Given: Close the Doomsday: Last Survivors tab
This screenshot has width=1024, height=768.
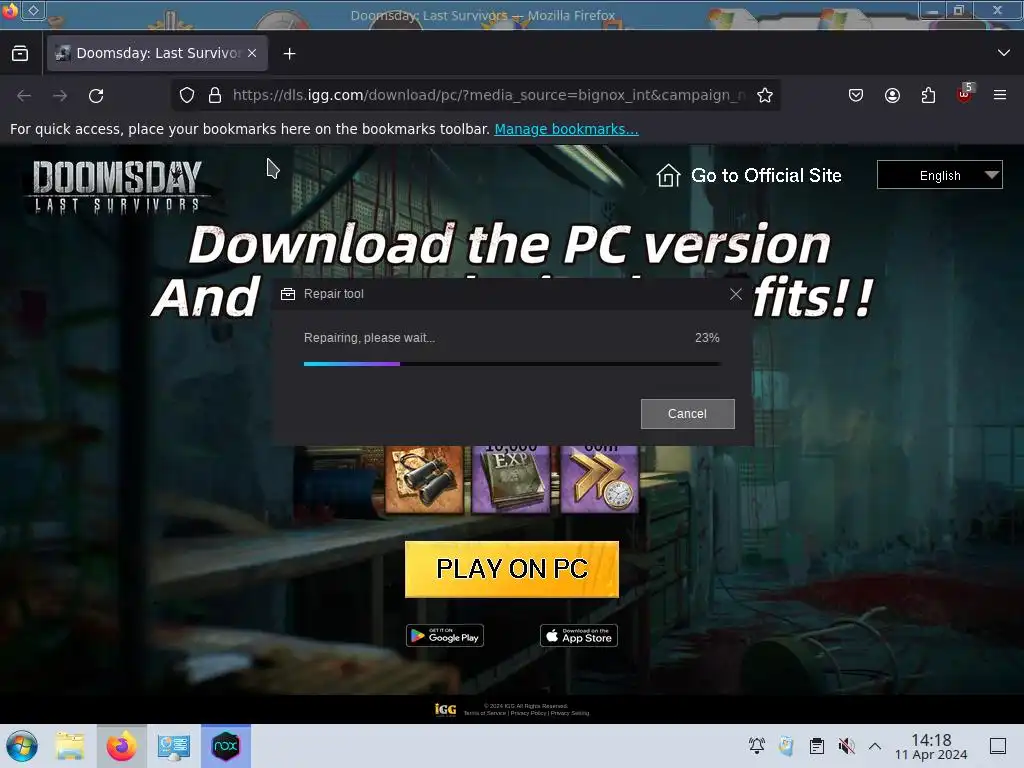Looking at the screenshot, I should pyautogui.click(x=252, y=54).
